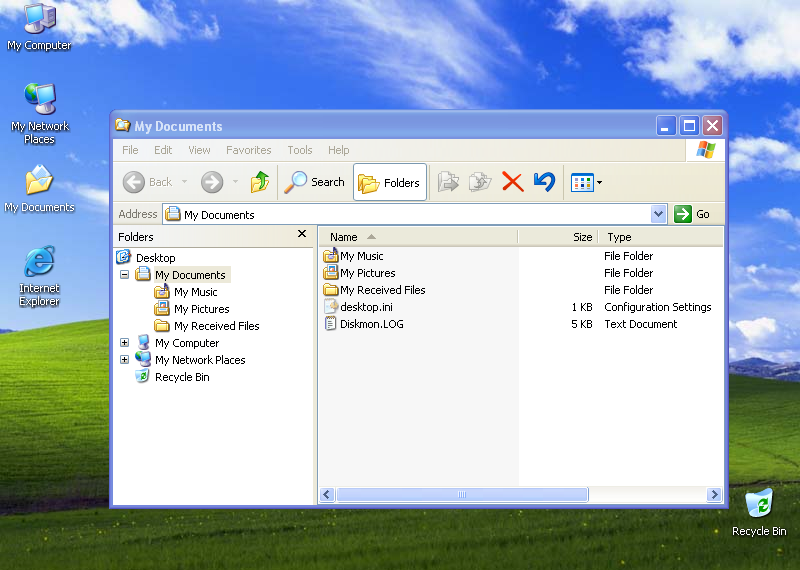This screenshot has width=800, height=570.
Task: Select My Network Places in tree
Action: 200,360
